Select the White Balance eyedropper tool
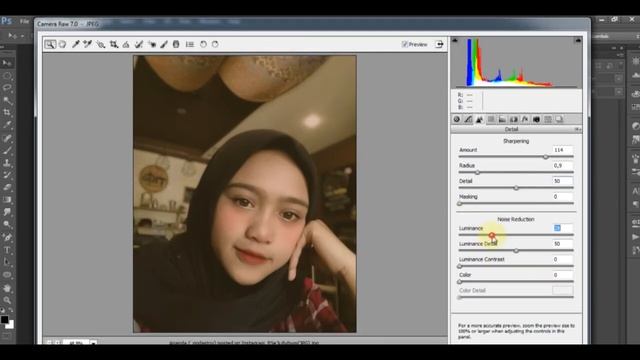 pyautogui.click(x=76, y=44)
